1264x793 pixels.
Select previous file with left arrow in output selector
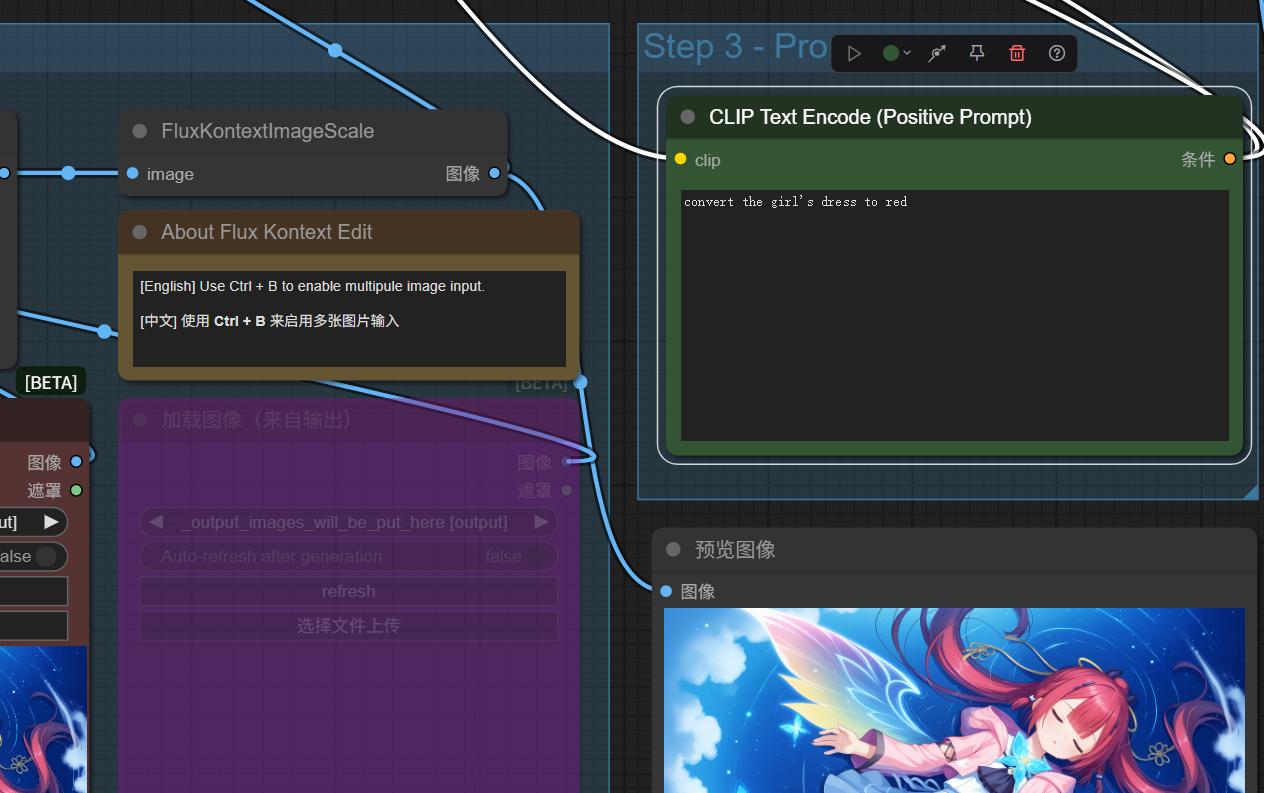(x=155, y=522)
